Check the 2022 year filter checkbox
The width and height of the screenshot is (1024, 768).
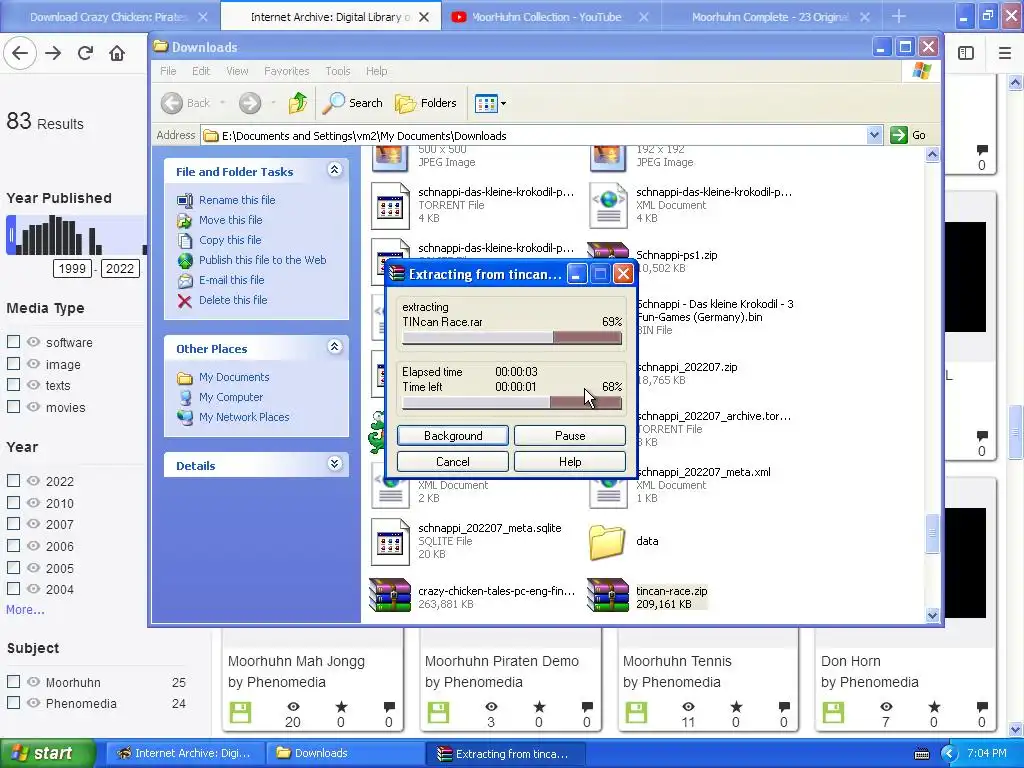[x=13, y=481]
